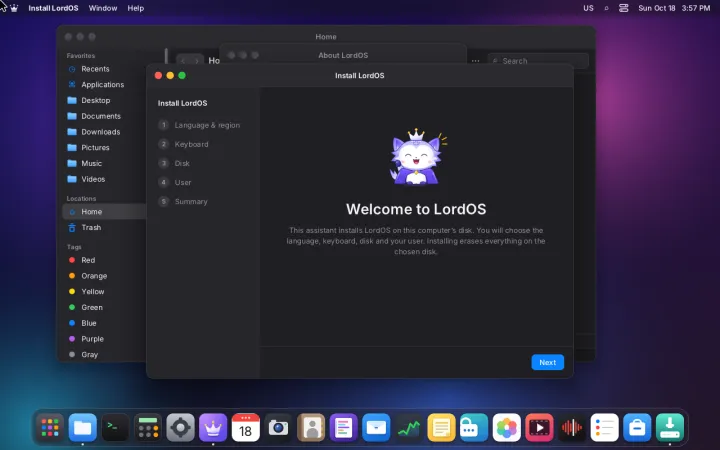Open Recents in the Files sidebar
720x450 pixels.
pos(104,69)
